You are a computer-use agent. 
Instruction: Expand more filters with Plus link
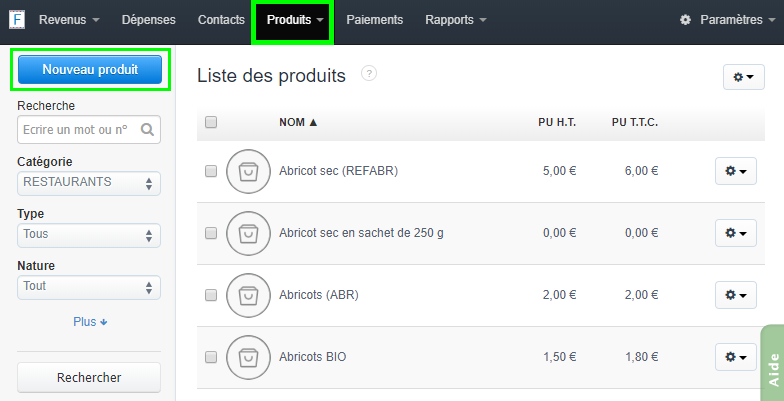[89, 322]
